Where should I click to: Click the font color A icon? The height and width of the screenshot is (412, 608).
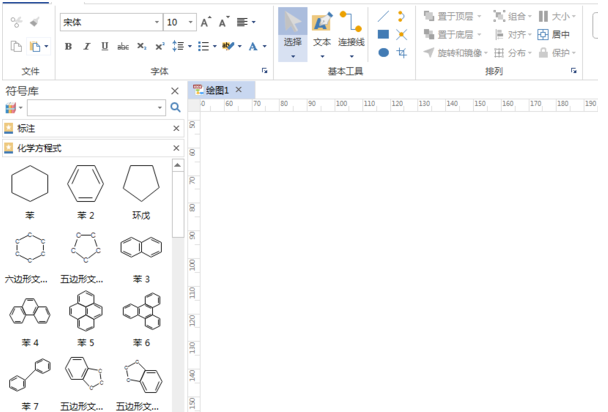pyautogui.click(x=253, y=47)
